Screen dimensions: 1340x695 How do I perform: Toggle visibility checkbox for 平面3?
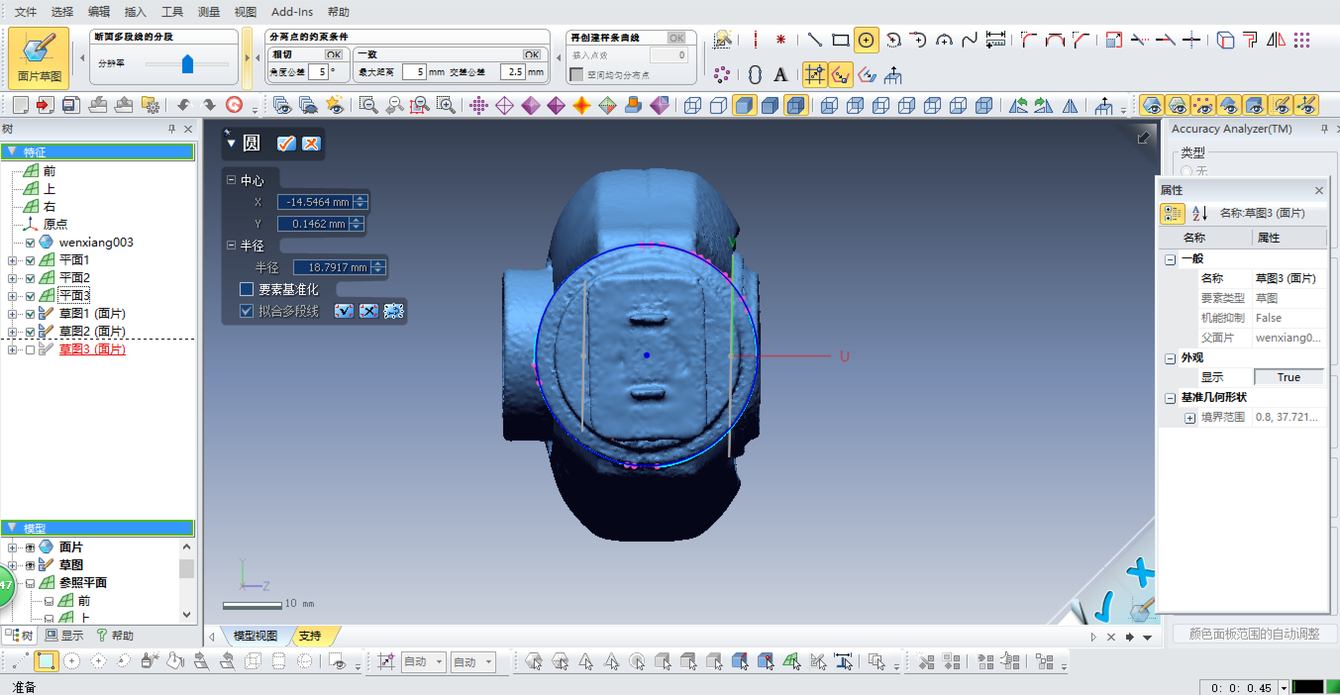[30, 297]
